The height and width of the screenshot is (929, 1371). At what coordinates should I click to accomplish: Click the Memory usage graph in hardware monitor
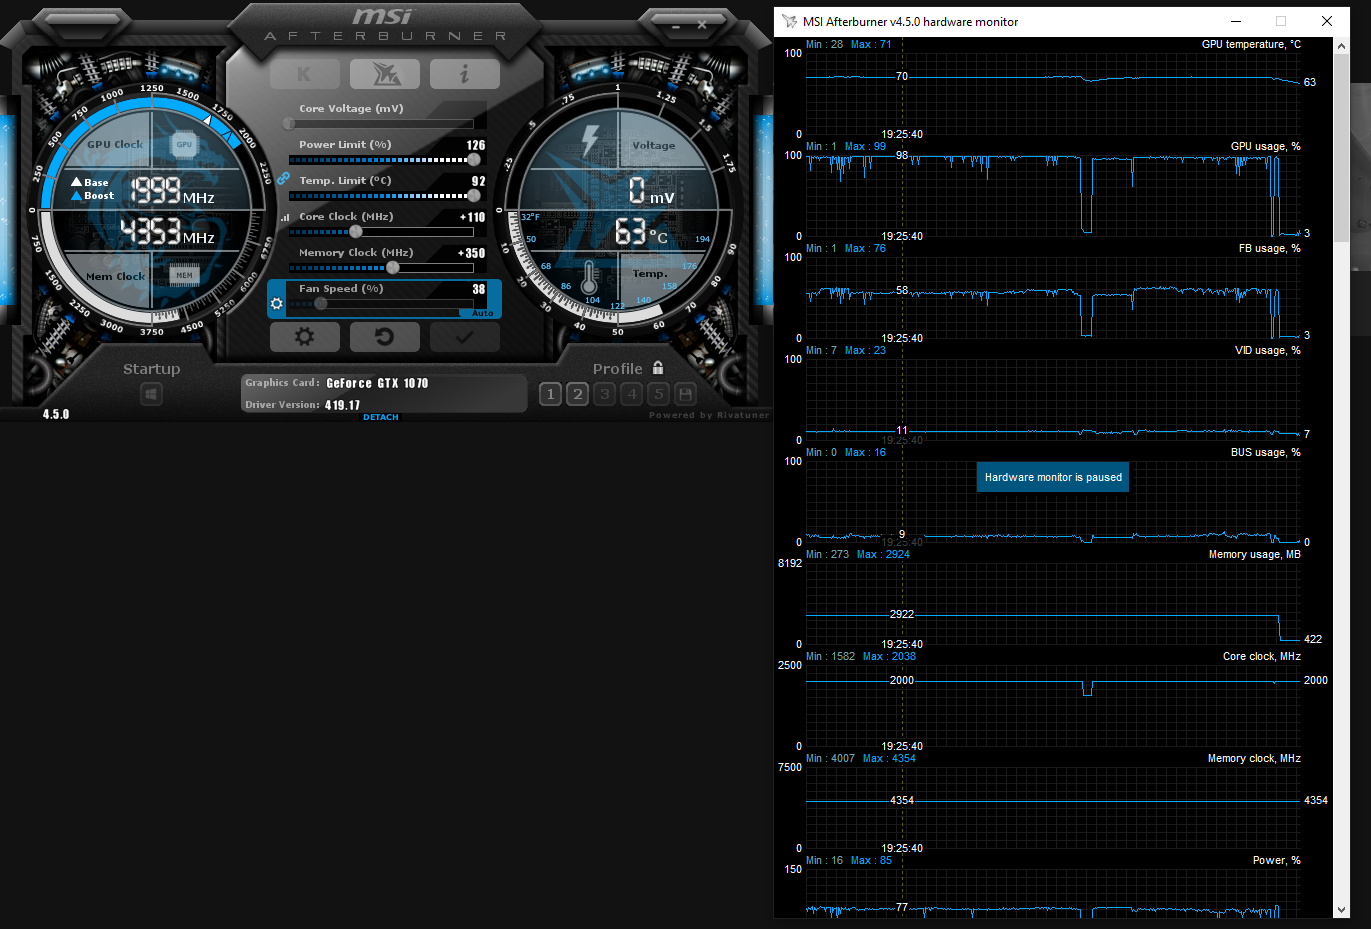click(x=1053, y=603)
